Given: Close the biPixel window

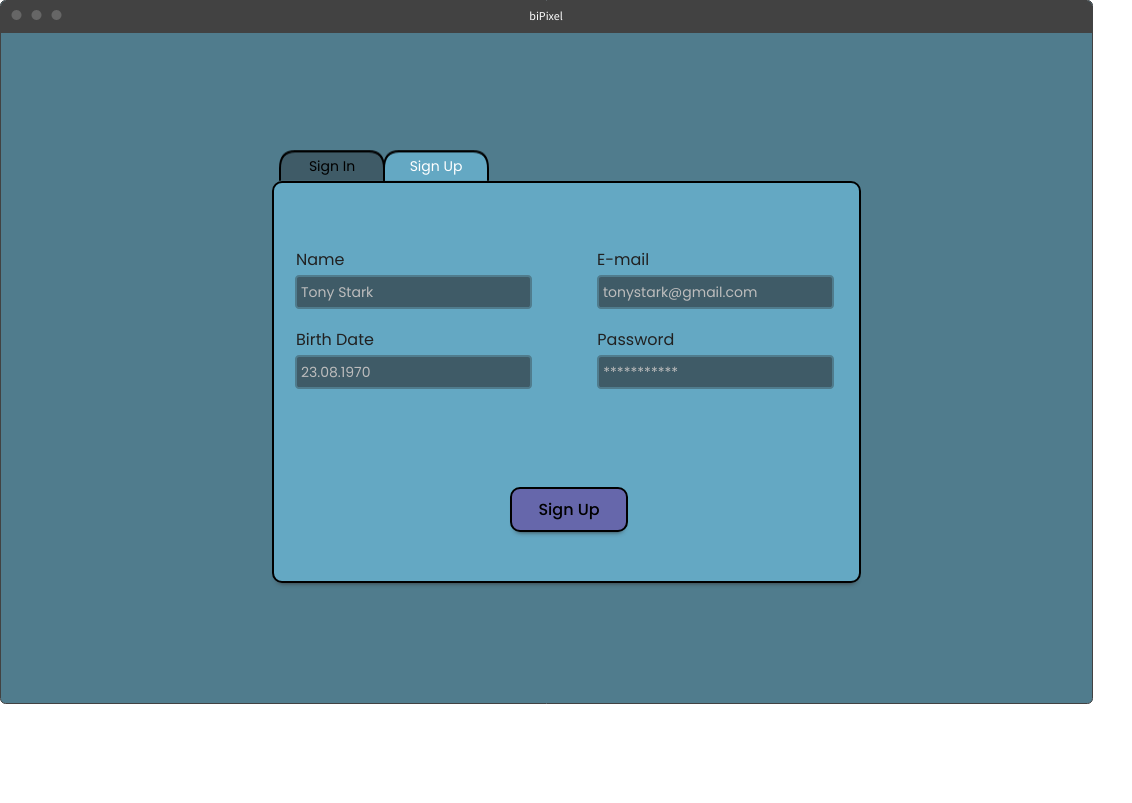Looking at the screenshot, I should point(17,15).
